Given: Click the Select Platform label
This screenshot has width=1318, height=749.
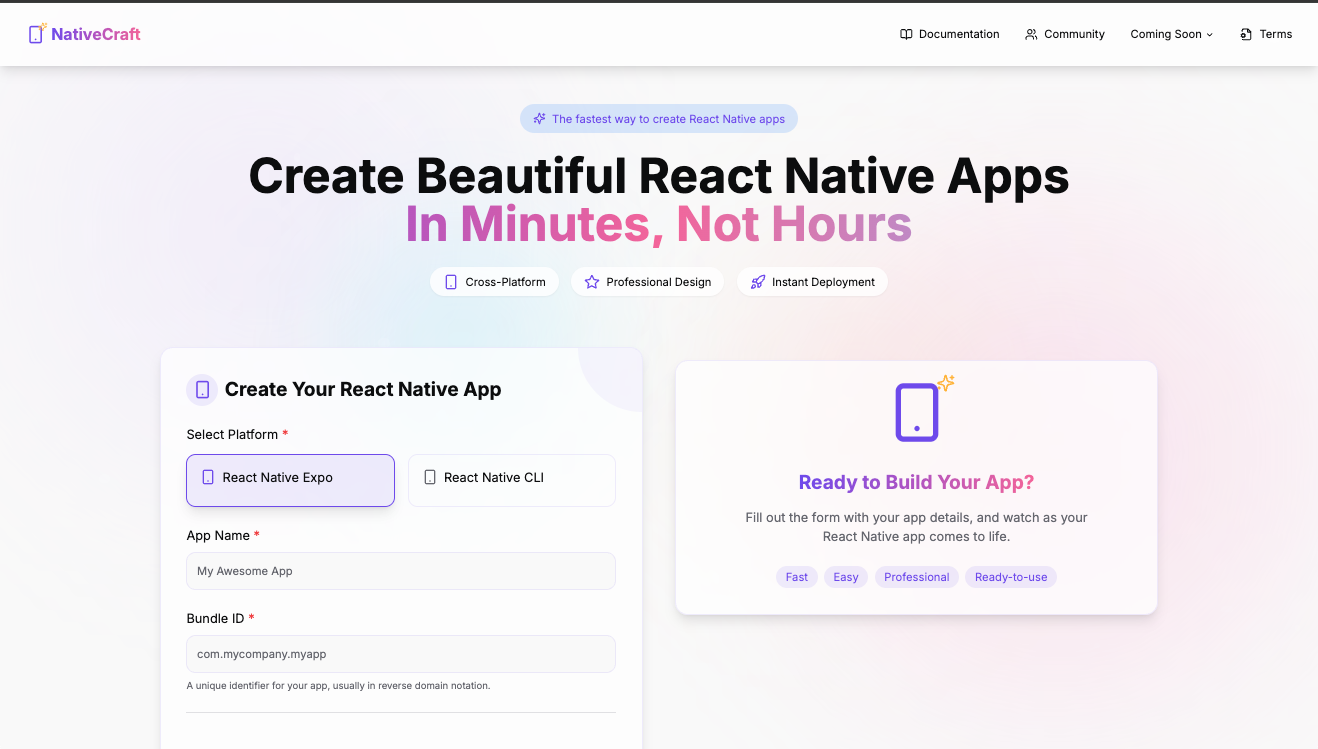Looking at the screenshot, I should [237, 434].
